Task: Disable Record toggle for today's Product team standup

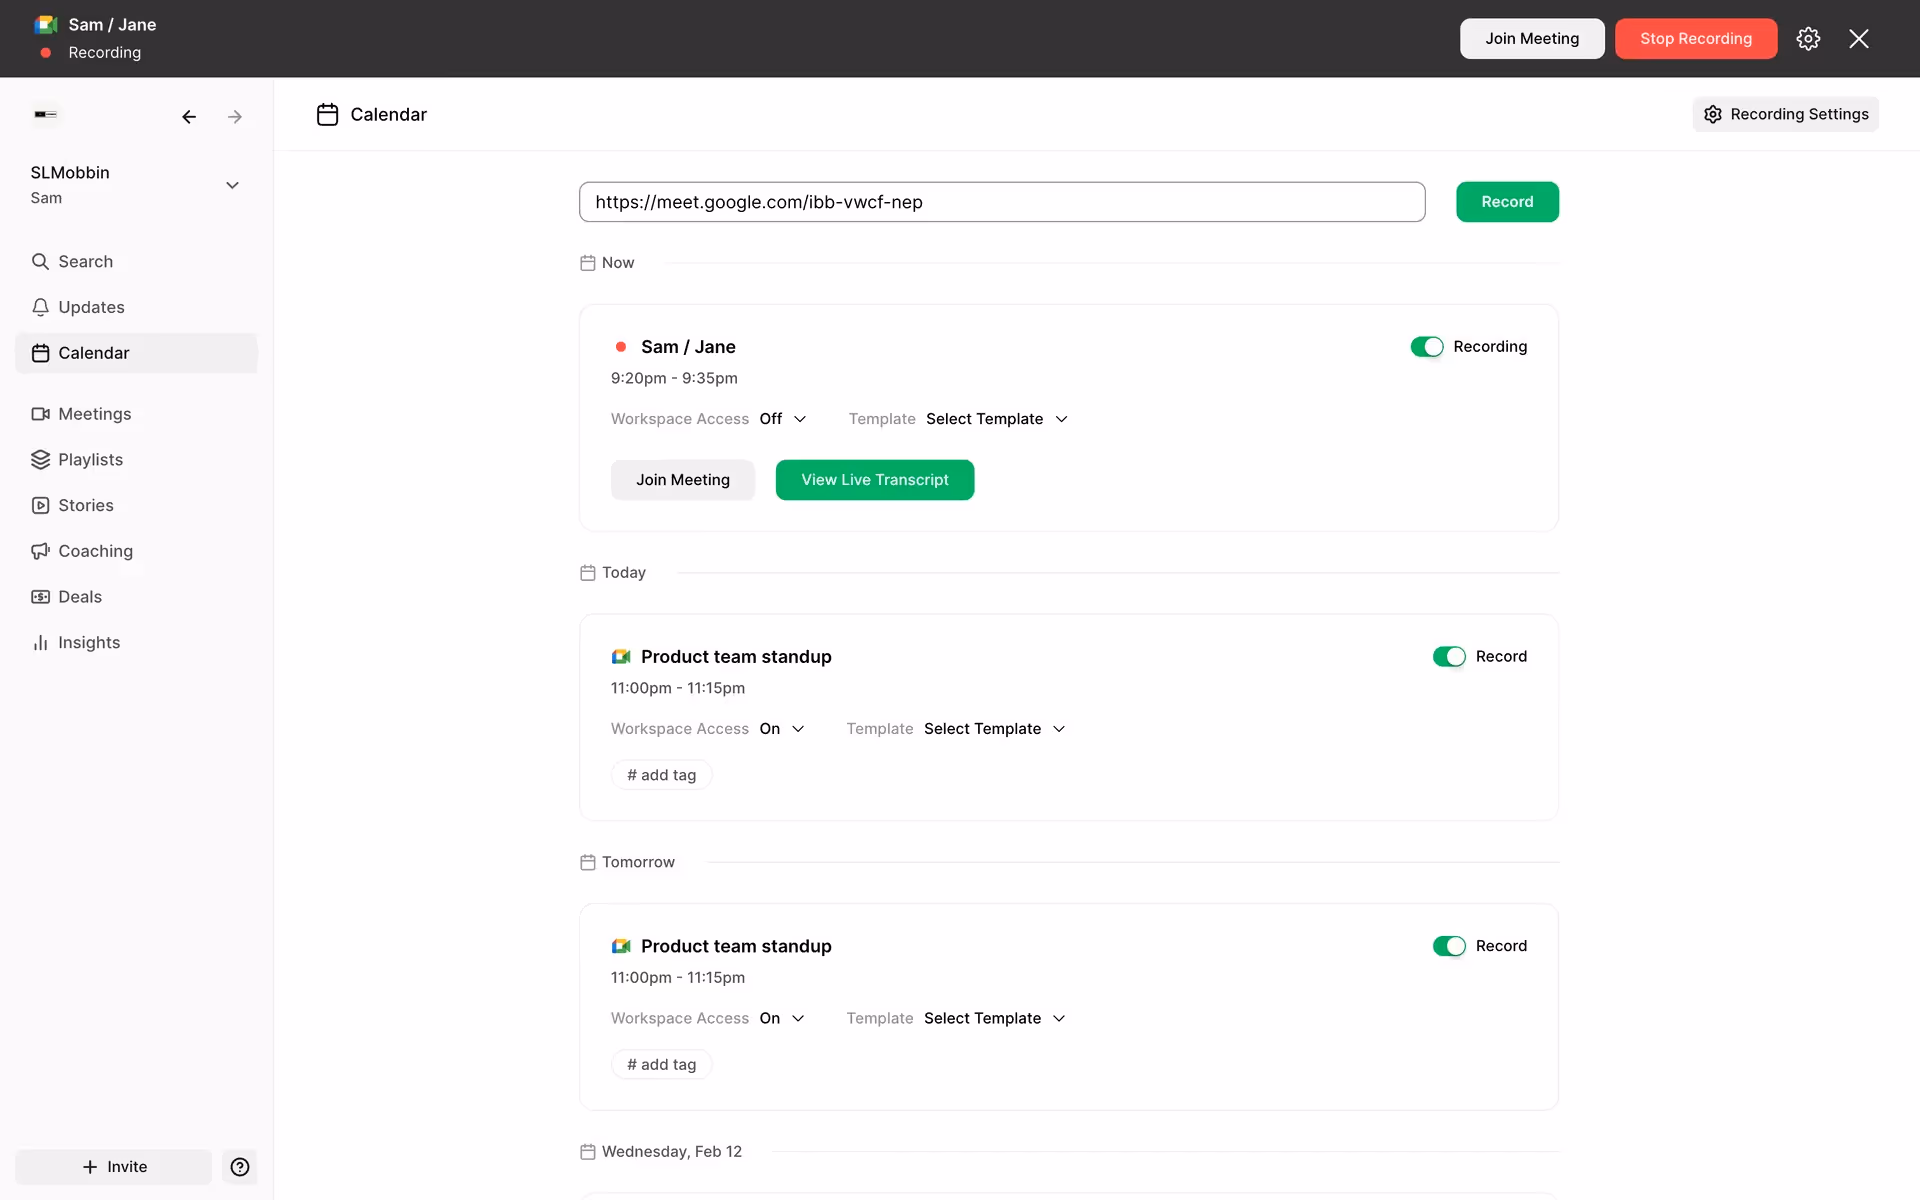Action: 1448,657
